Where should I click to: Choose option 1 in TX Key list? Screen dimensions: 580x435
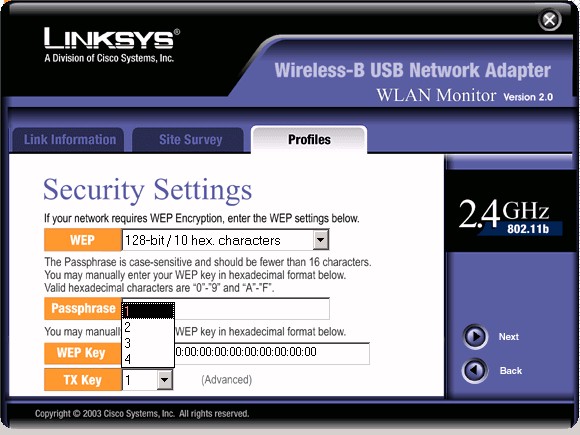point(148,311)
